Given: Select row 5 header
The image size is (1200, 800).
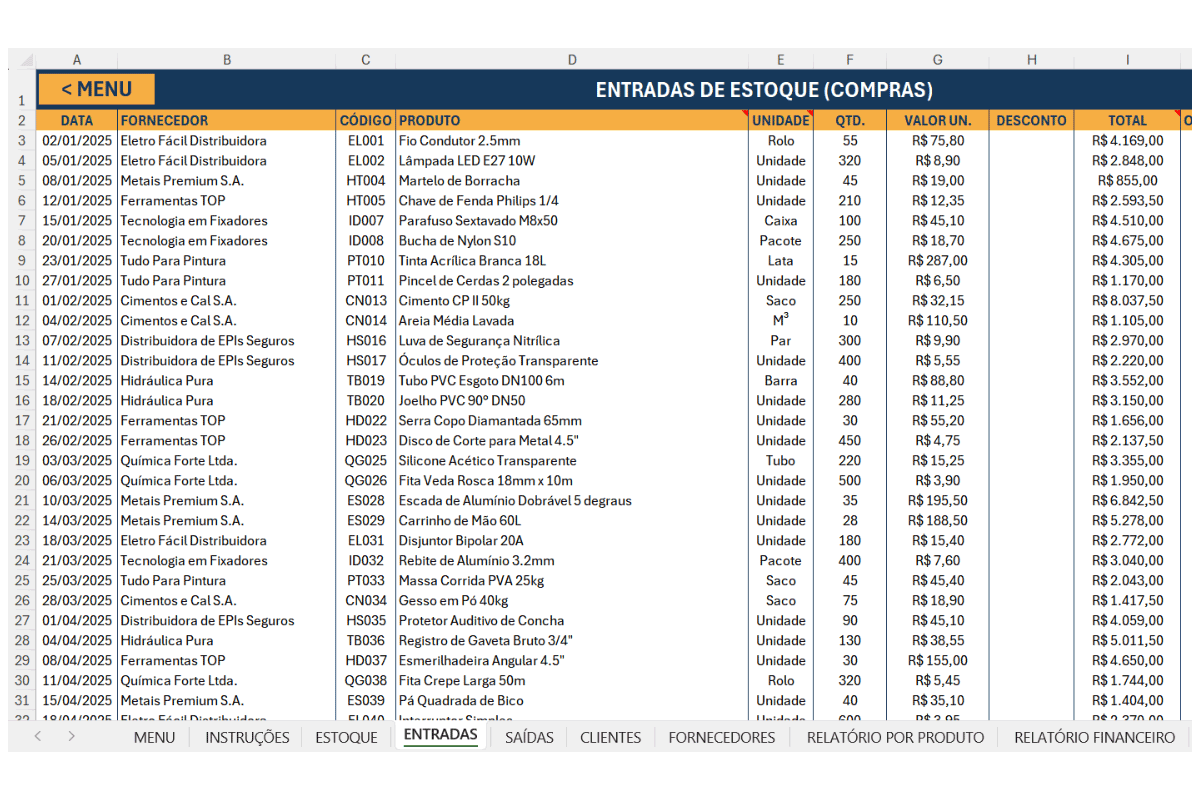Looking at the screenshot, I should pos(22,180).
